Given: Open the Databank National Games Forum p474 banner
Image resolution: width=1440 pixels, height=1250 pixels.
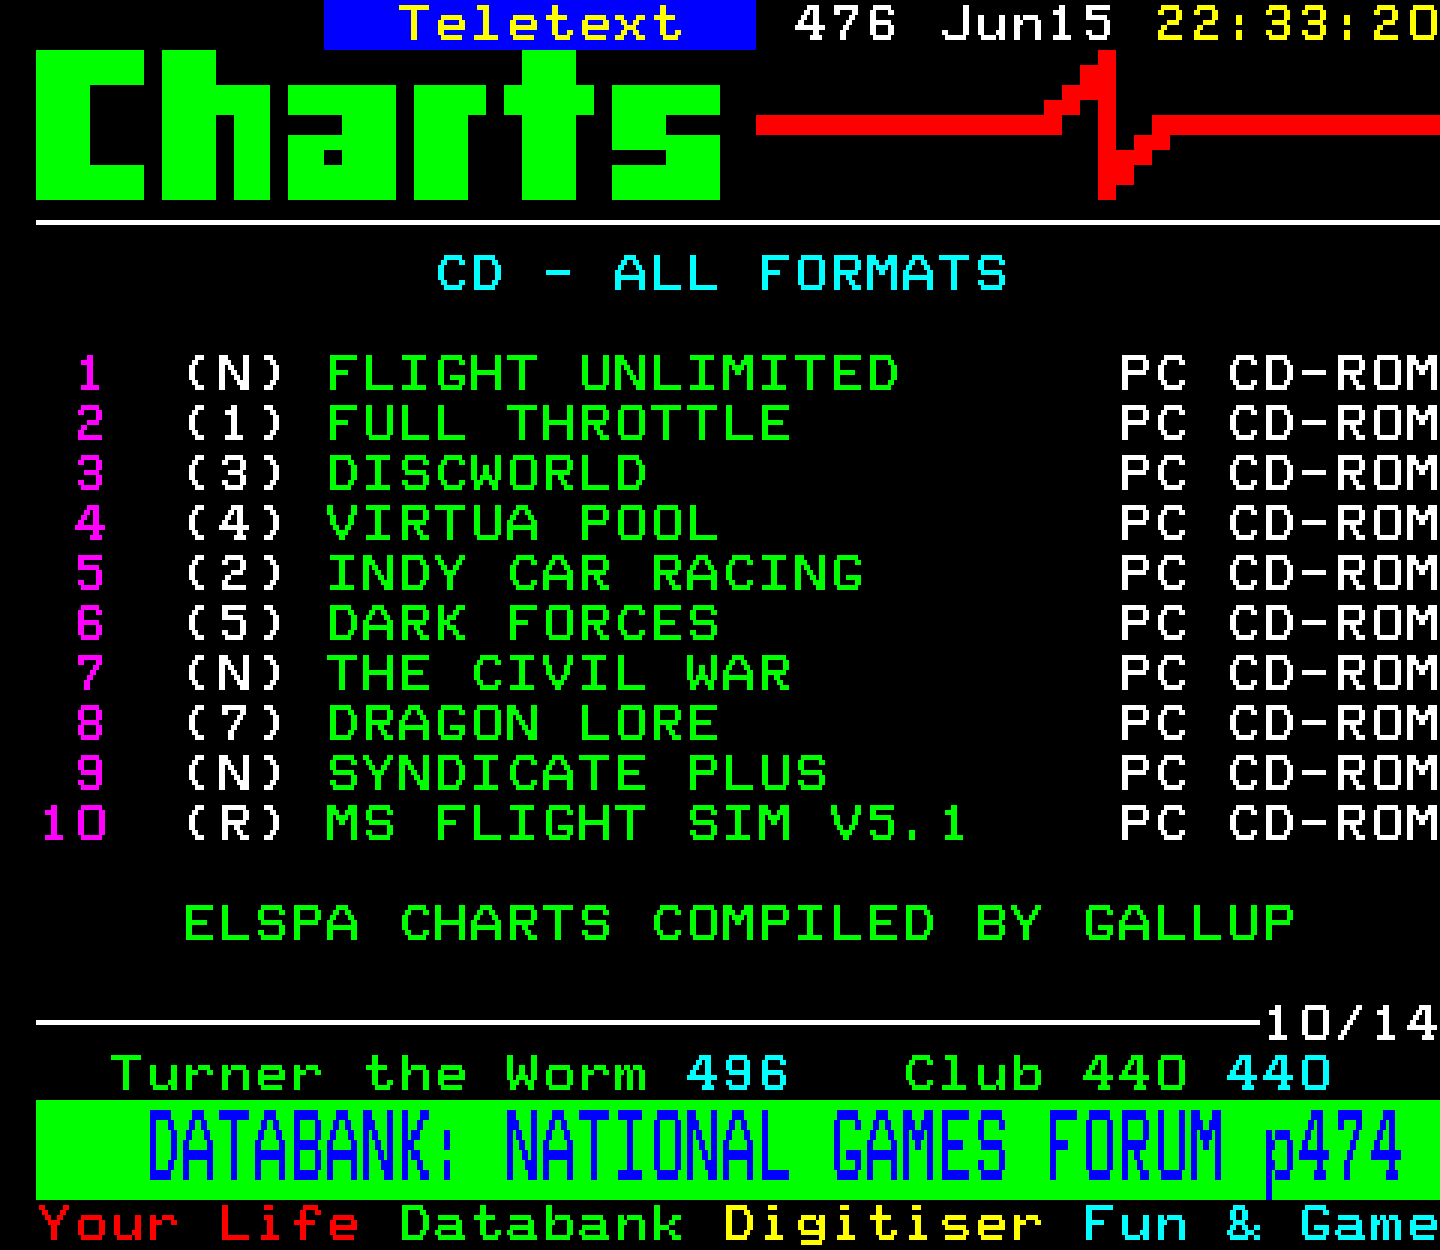Looking at the screenshot, I should (737, 1149).
